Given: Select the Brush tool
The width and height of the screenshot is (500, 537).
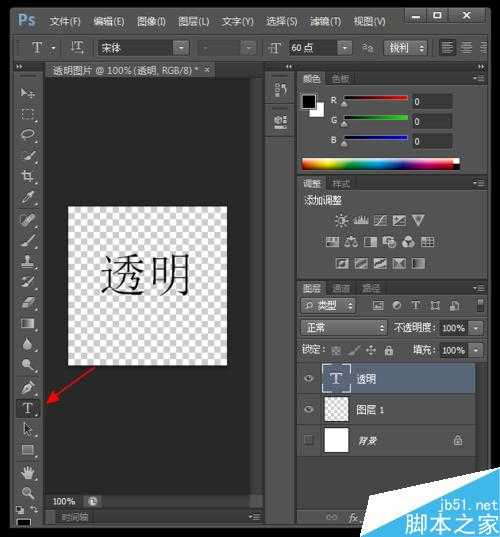Looking at the screenshot, I should click(27, 240).
